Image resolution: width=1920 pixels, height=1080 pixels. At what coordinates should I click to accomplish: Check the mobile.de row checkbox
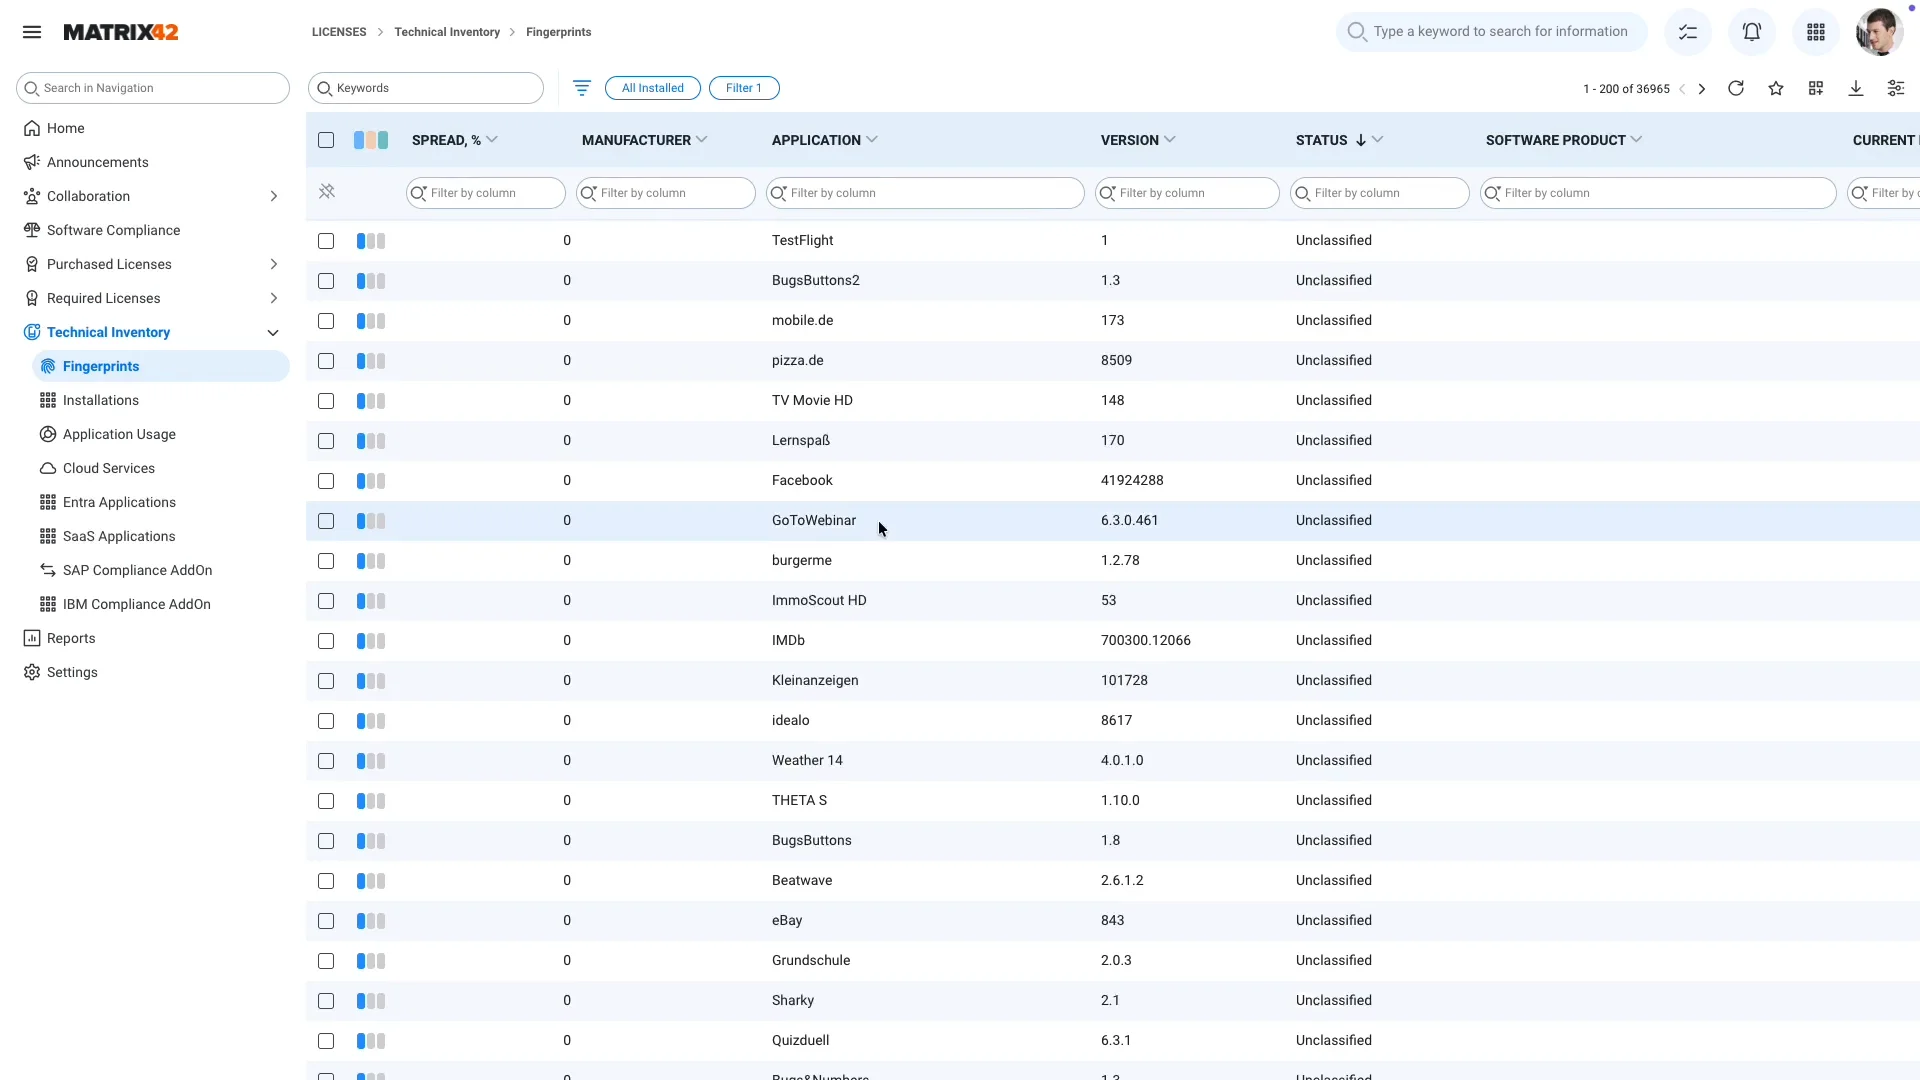click(326, 321)
